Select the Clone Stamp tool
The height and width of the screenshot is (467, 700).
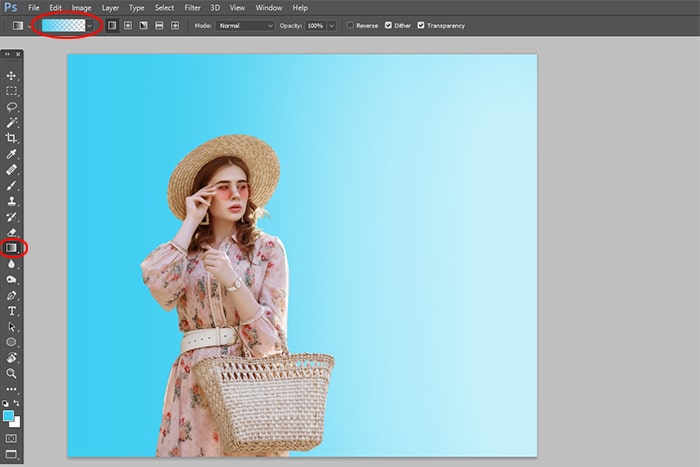12,201
